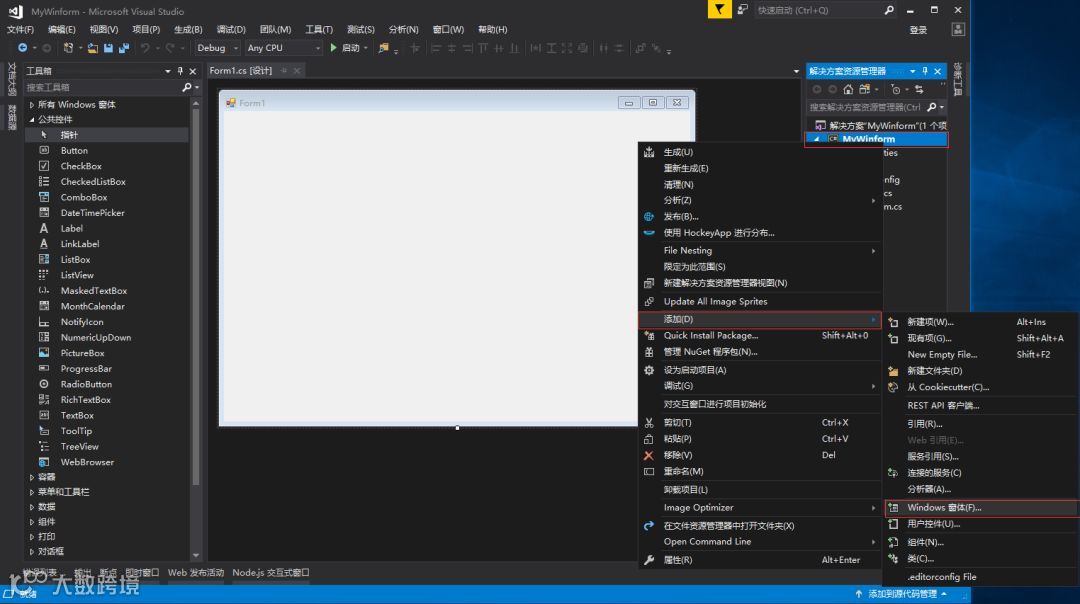Open the Debug configuration dropdown

[216, 48]
